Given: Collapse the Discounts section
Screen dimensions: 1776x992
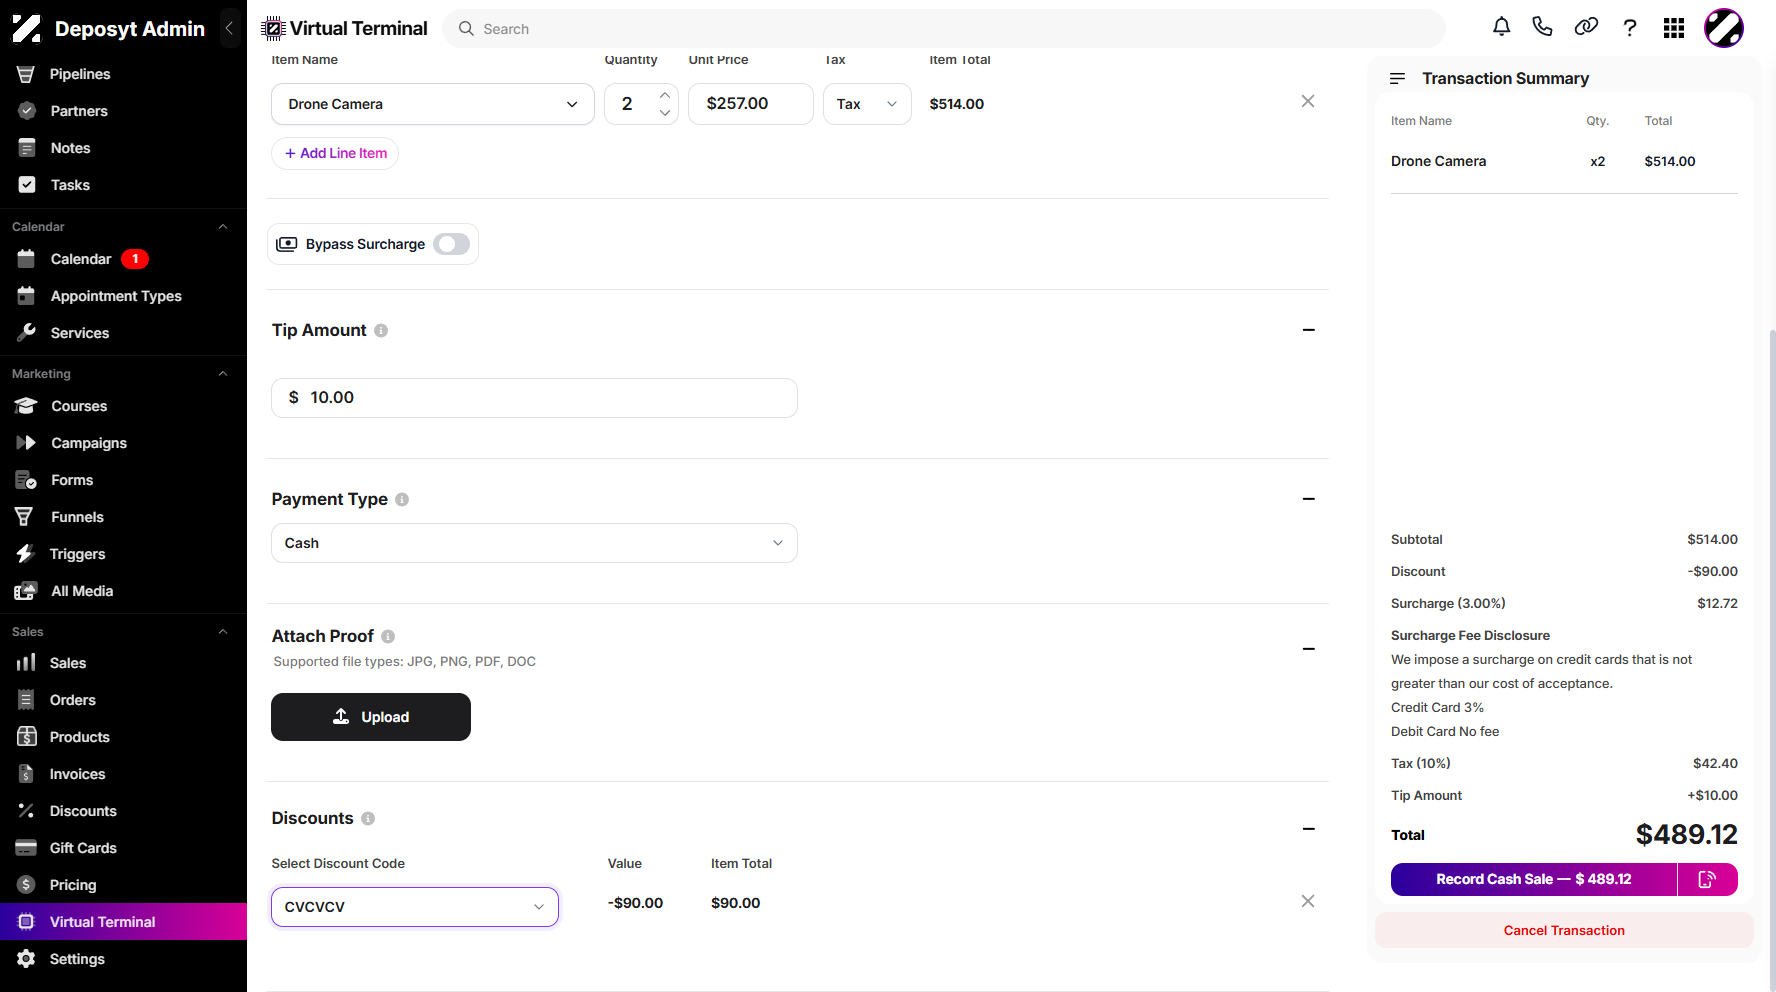Looking at the screenshot, I should click(1308, 829).
